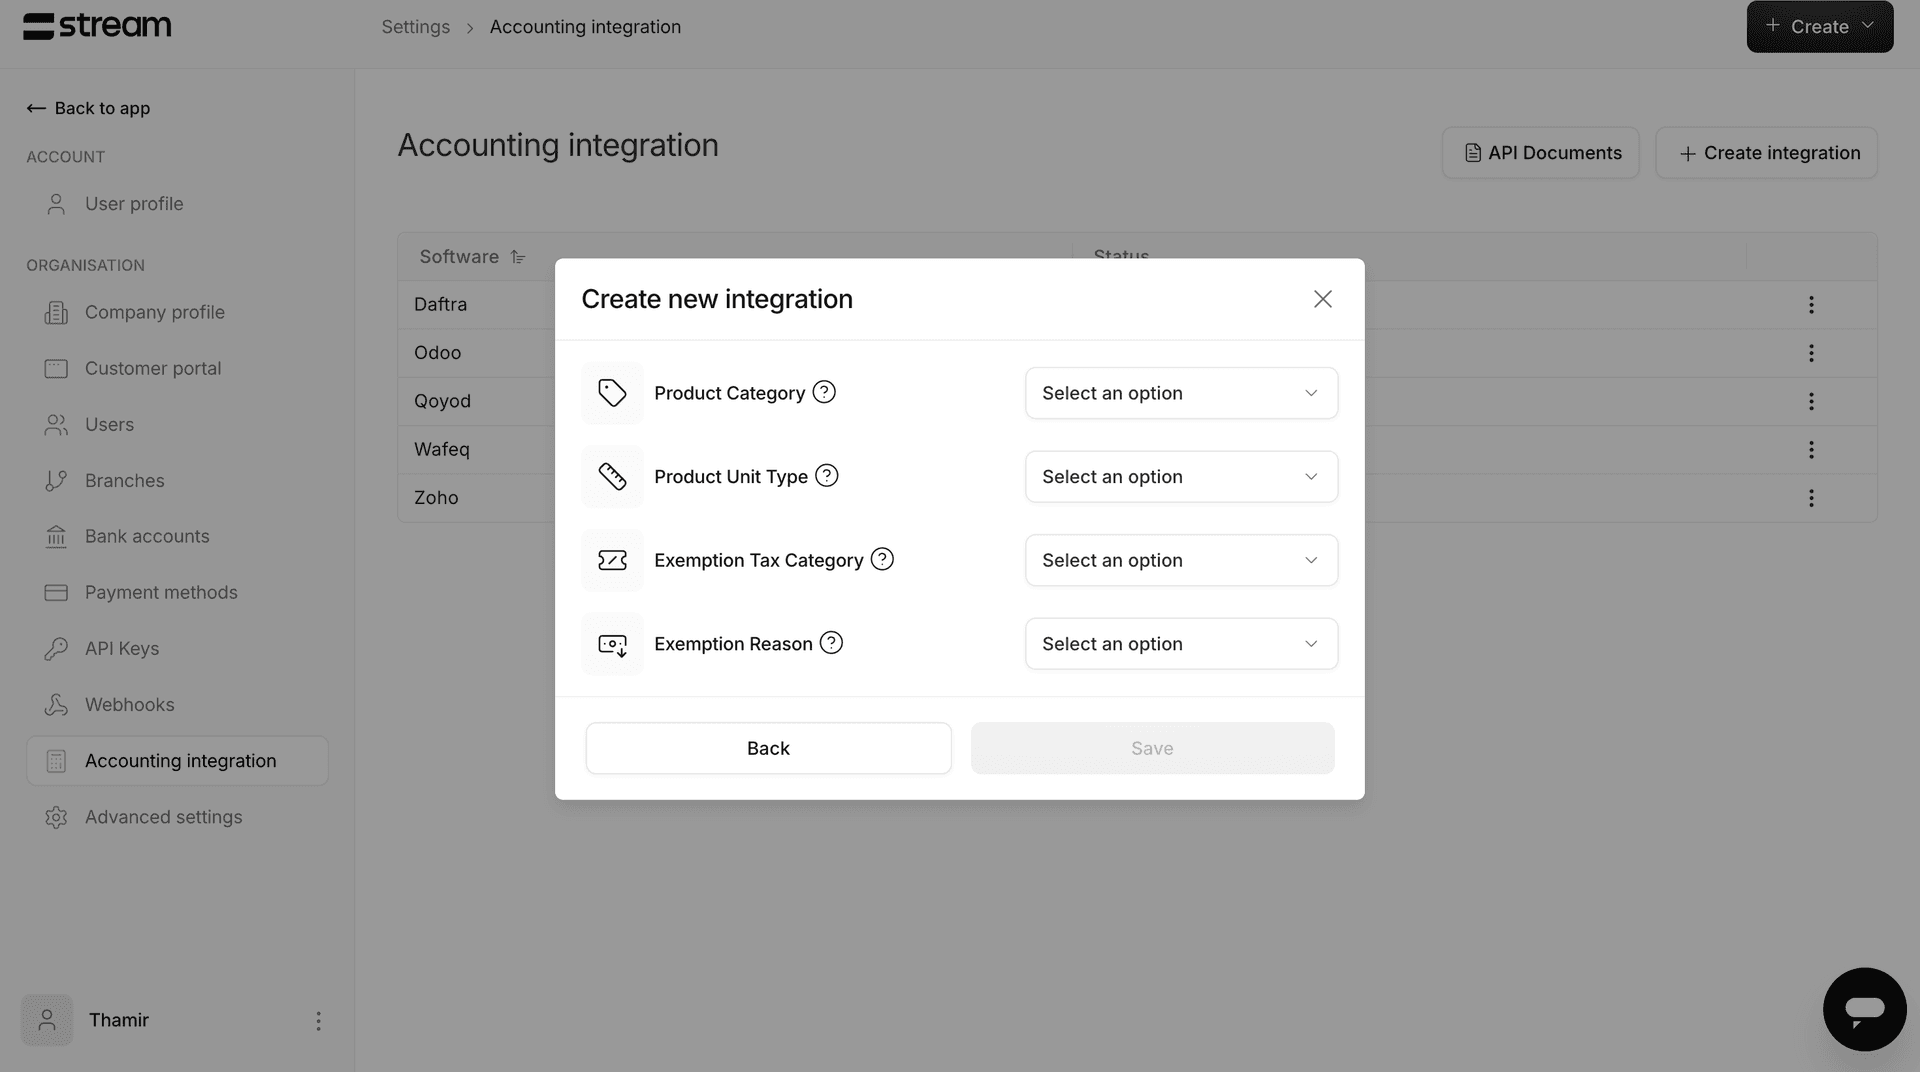Close the Create new integration dialog
This screenshot has width=1920, height=1072.
[1322, 299]
